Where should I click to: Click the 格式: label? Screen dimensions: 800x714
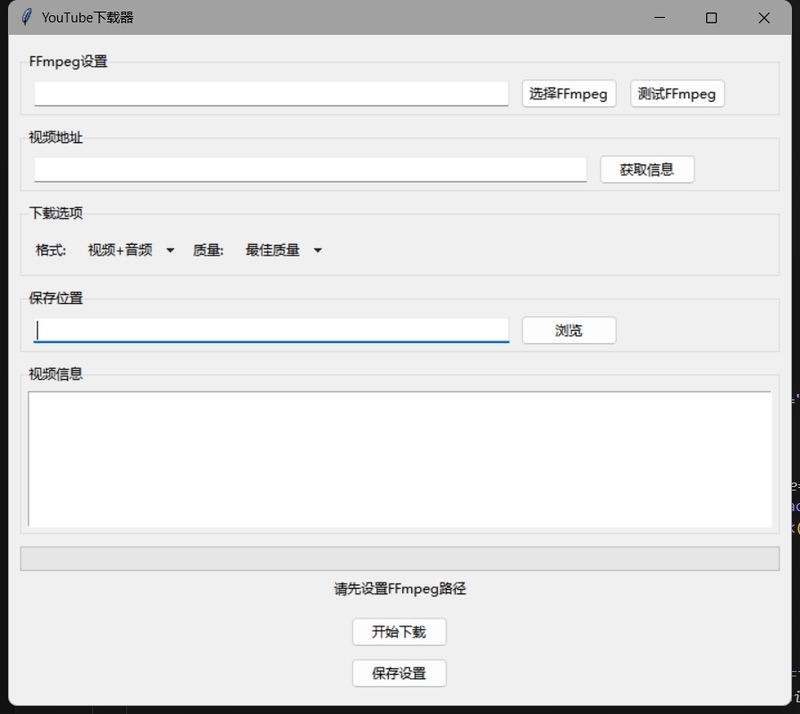[x=51, y=250]
